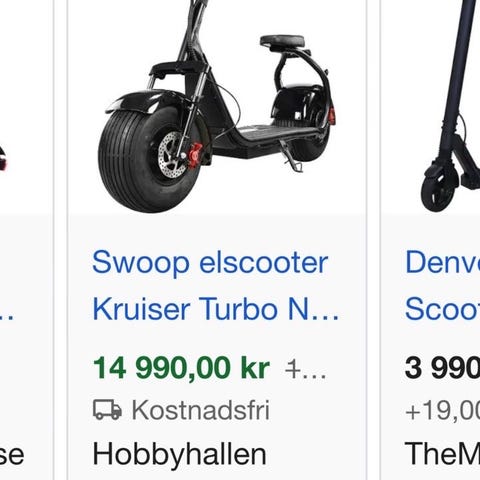The height and width of the screenshot is (480, 480).
Task: Click the Denver scooter's front wheel in photo
Action: [x=438, y=190]
